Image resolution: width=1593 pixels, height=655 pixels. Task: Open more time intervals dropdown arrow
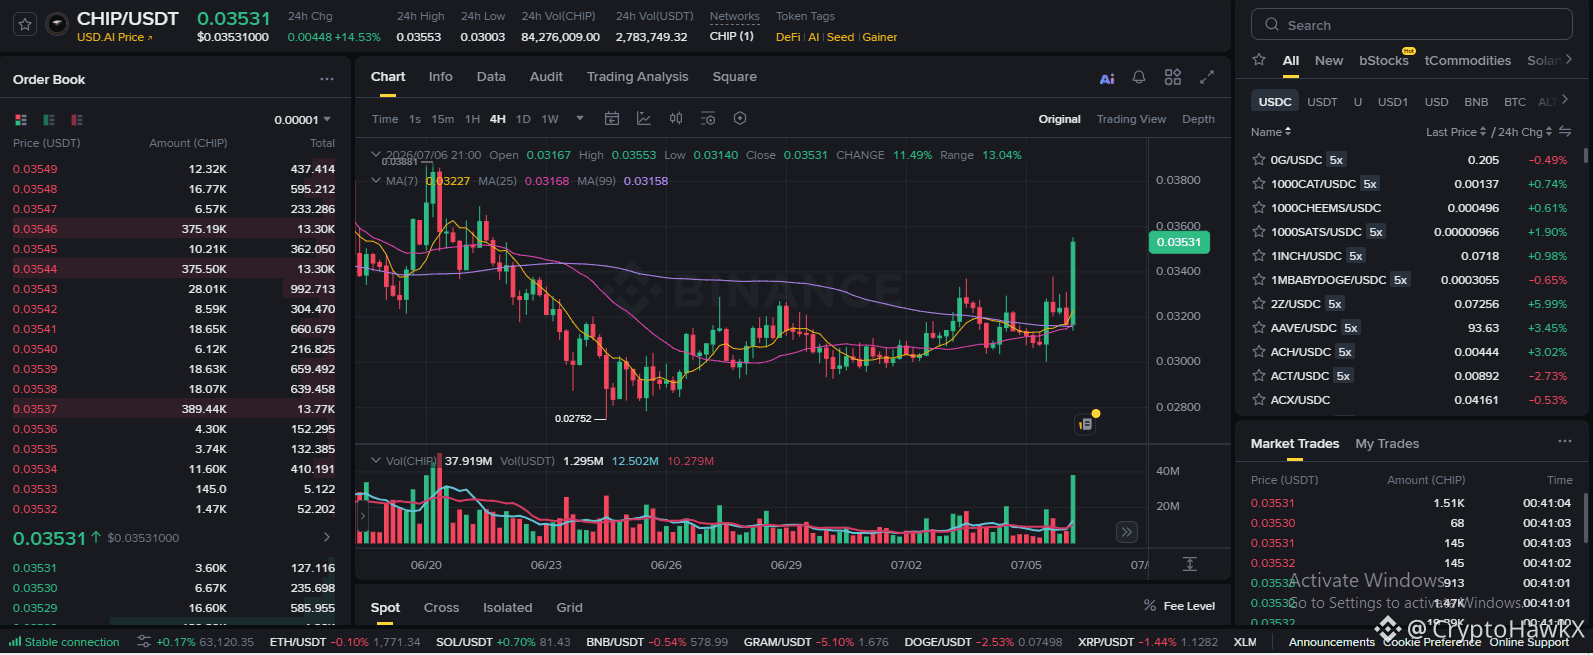(580, 119)
